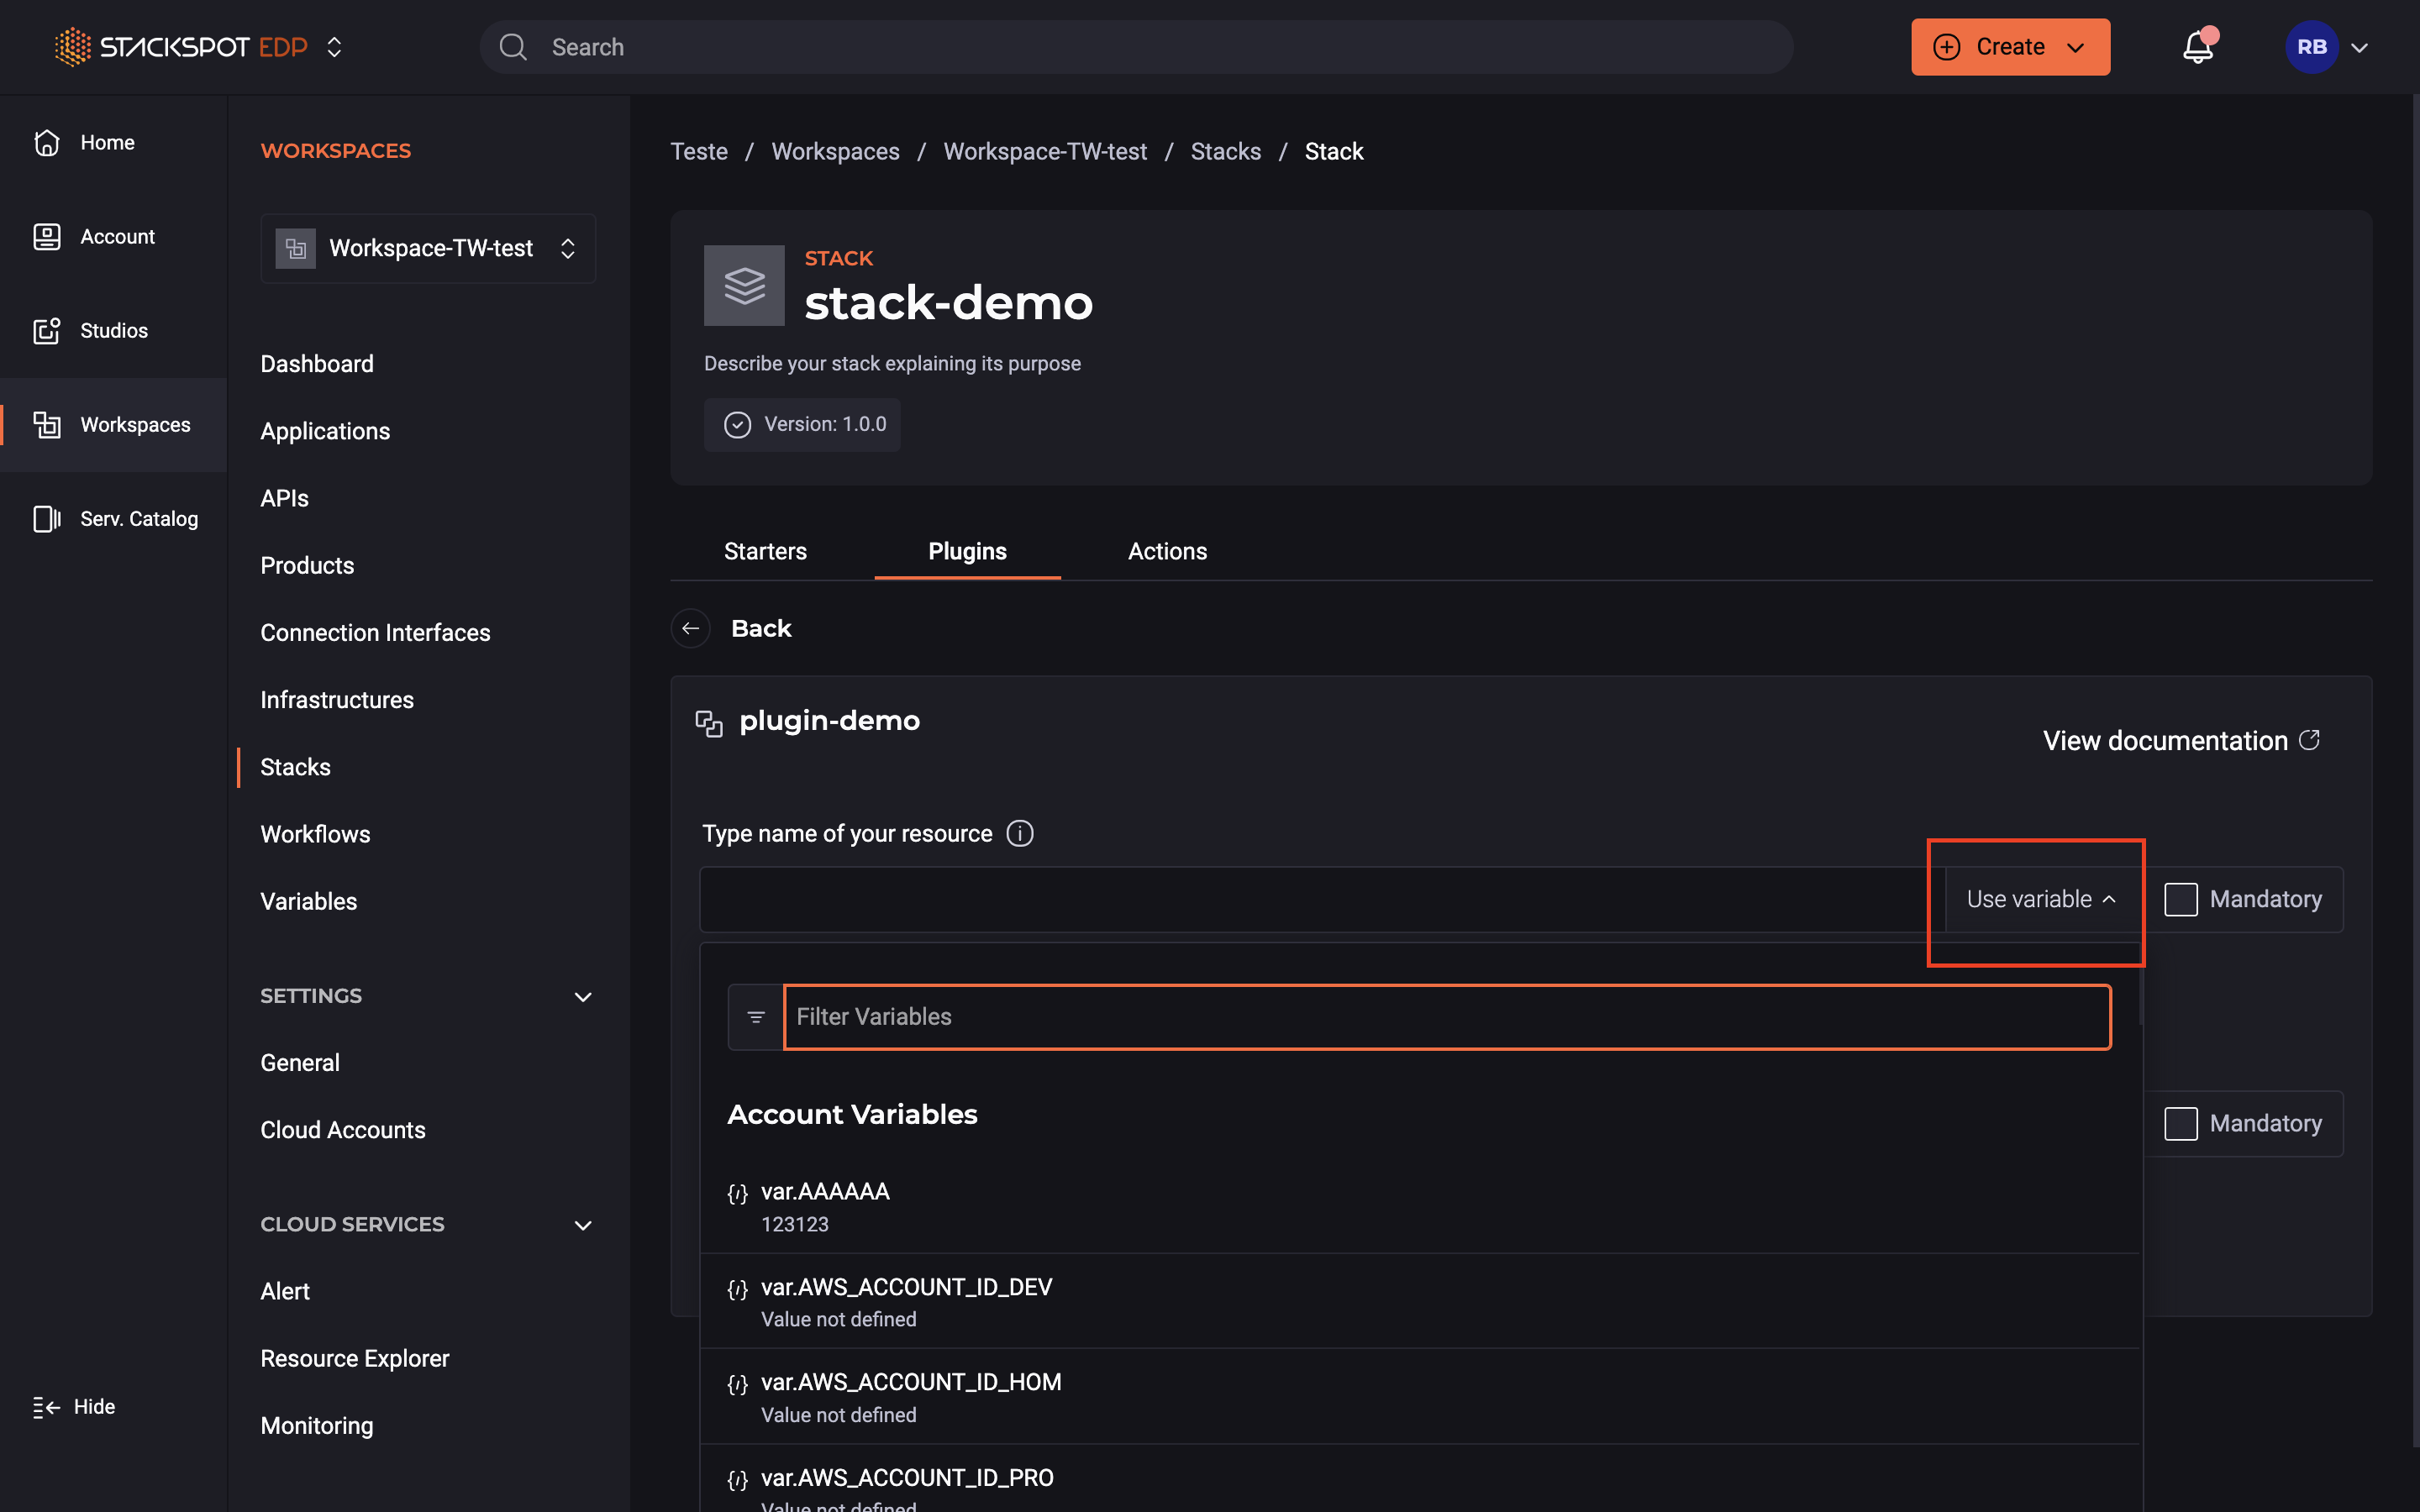Check the second Mandatory checkbox
The height and width of the screenshot is (1512, 2420).
click(2180, 1123)
